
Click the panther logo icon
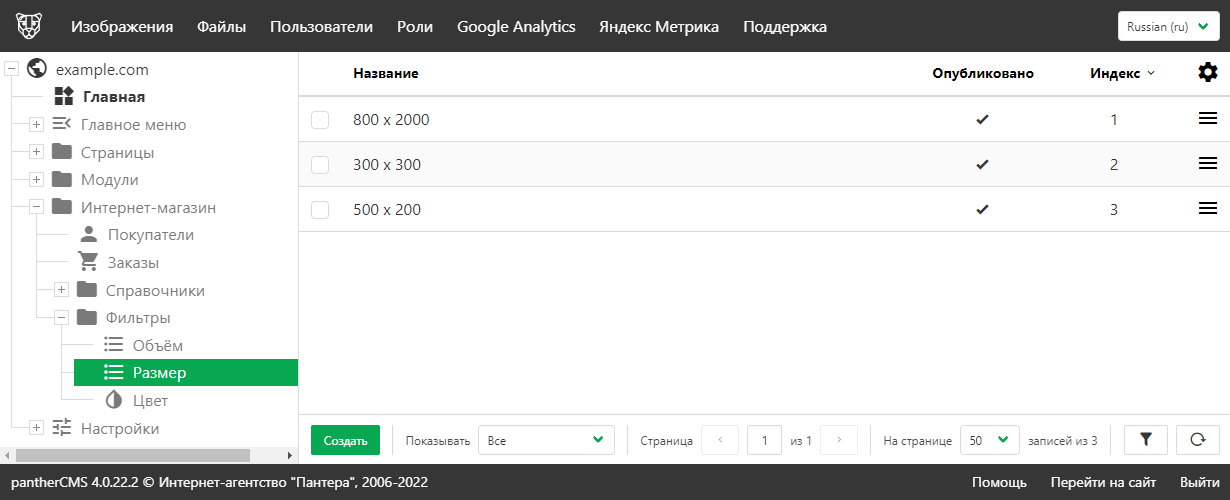coord(29,26)
